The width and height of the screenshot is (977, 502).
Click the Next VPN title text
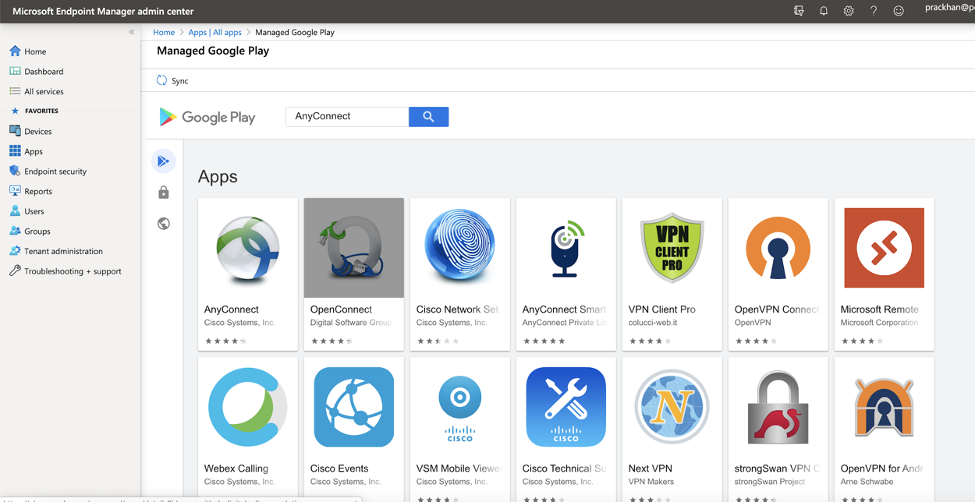tap(650, 468)
